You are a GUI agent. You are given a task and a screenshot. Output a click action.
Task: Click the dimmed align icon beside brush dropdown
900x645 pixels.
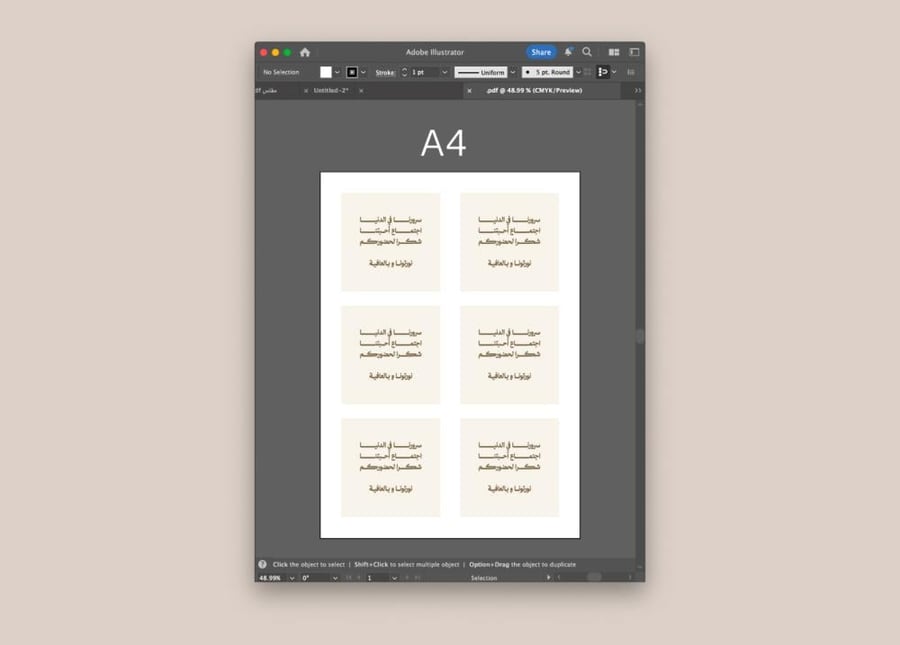coord(588,72)
